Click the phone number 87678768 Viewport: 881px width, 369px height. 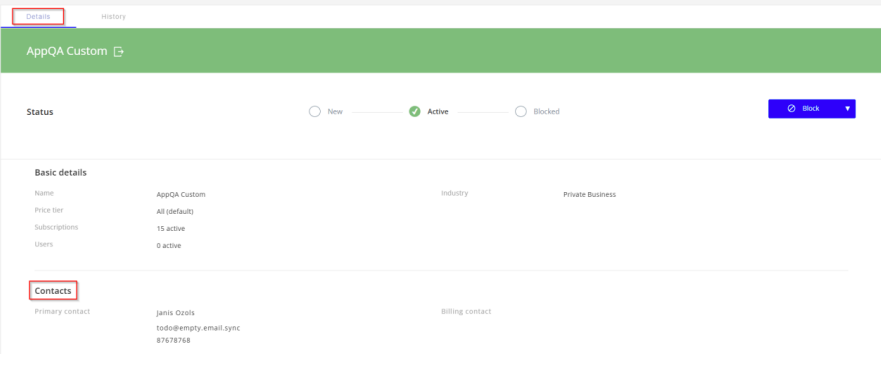pos(173,340)
